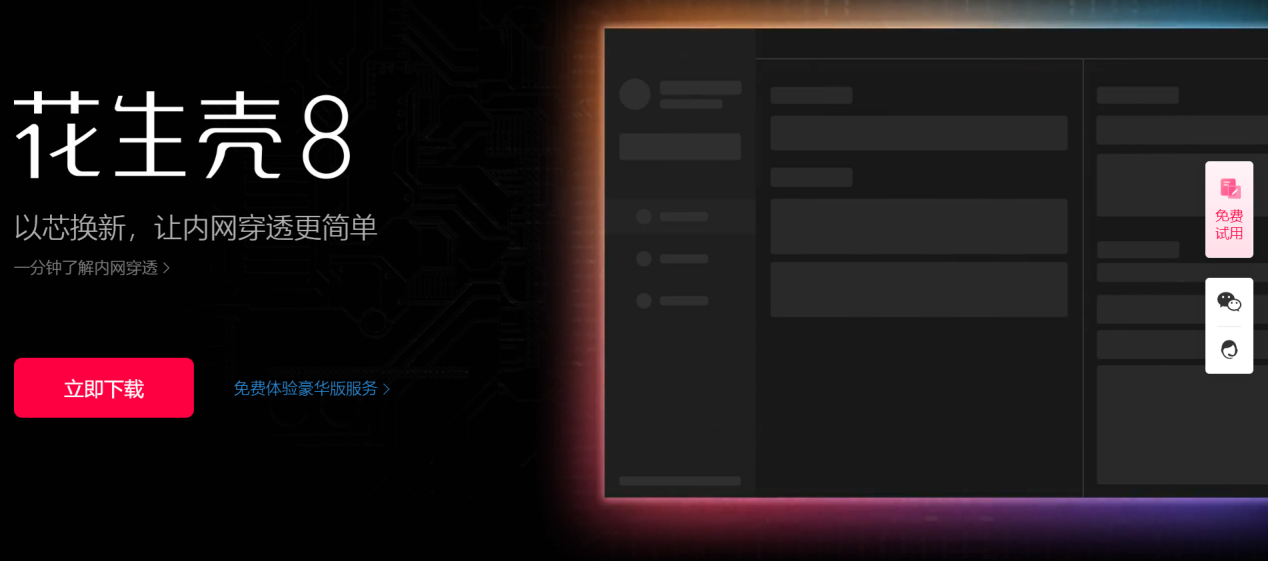
Task: Select the highlighted first item in the preview sidebar
Action: pyautogui.click(x=680, y=216)
